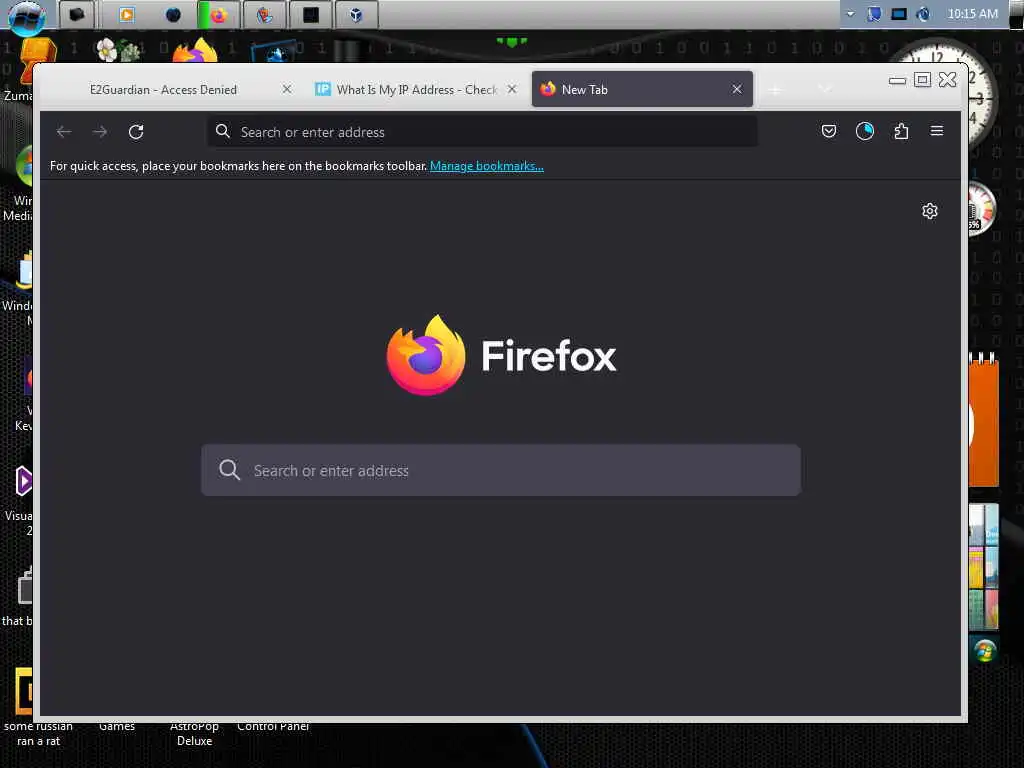Close the E2Guardian - Access Denied tab
The height and width of the screenshot is (768, 1024).
coord(287,89)
